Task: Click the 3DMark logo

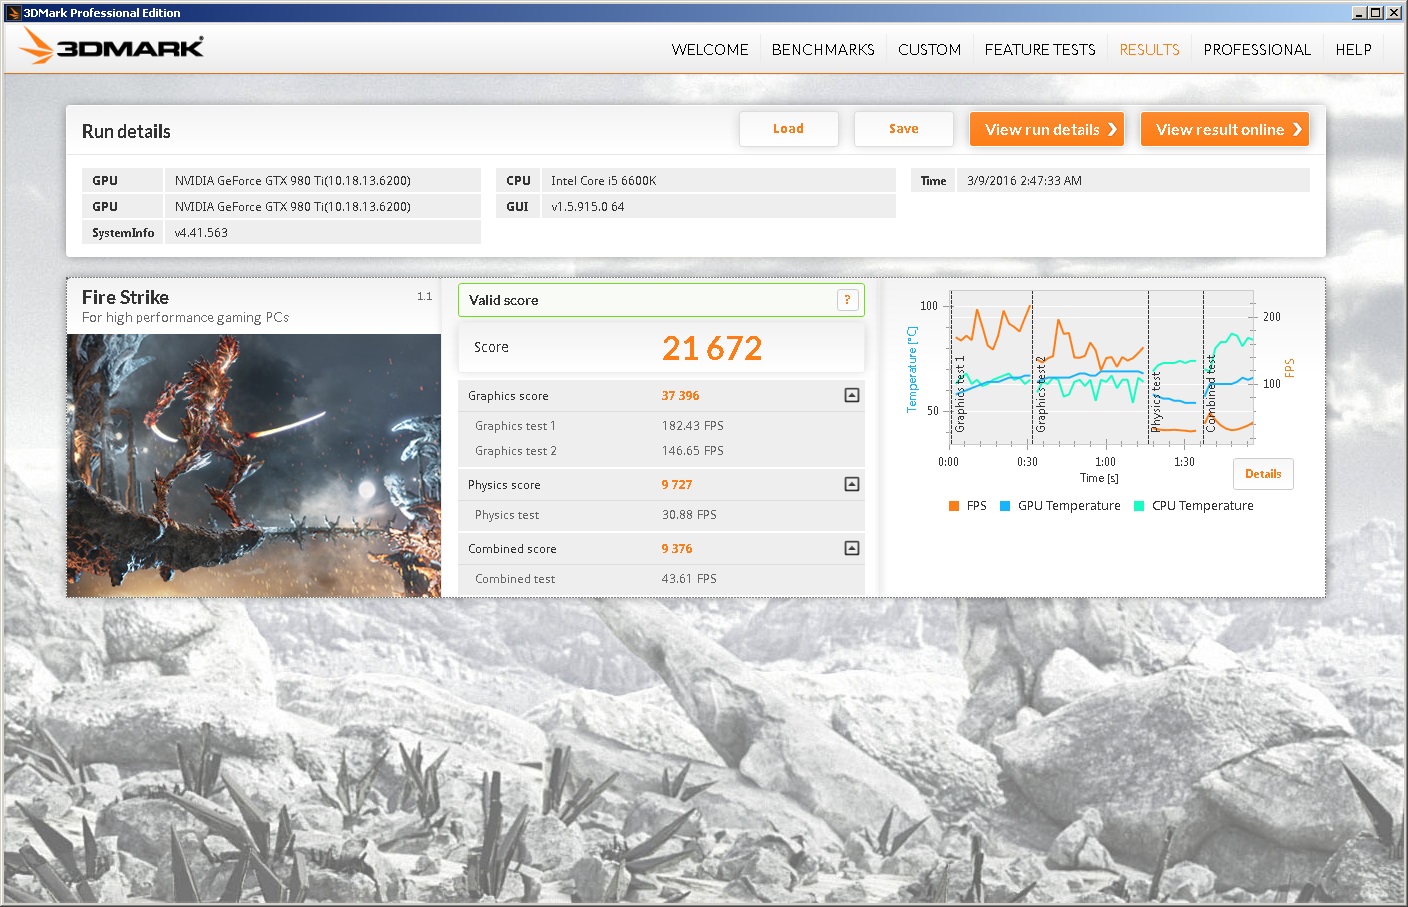Action: pyautogui.click(x=111, y=46)
